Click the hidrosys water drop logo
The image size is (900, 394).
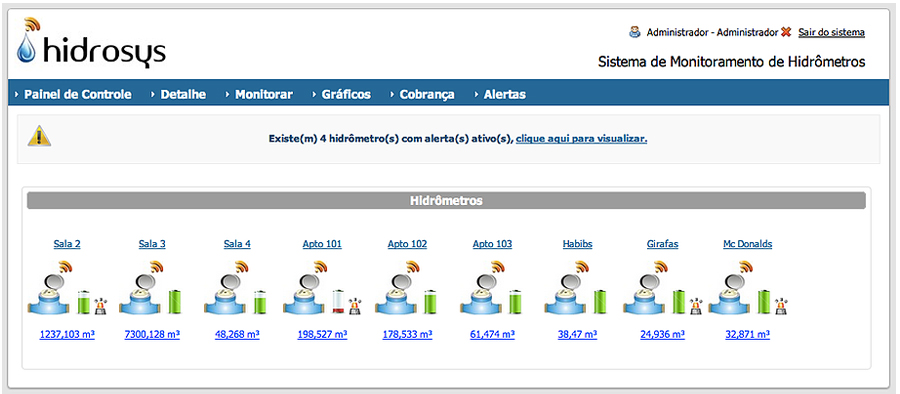(x=26, y=47)
